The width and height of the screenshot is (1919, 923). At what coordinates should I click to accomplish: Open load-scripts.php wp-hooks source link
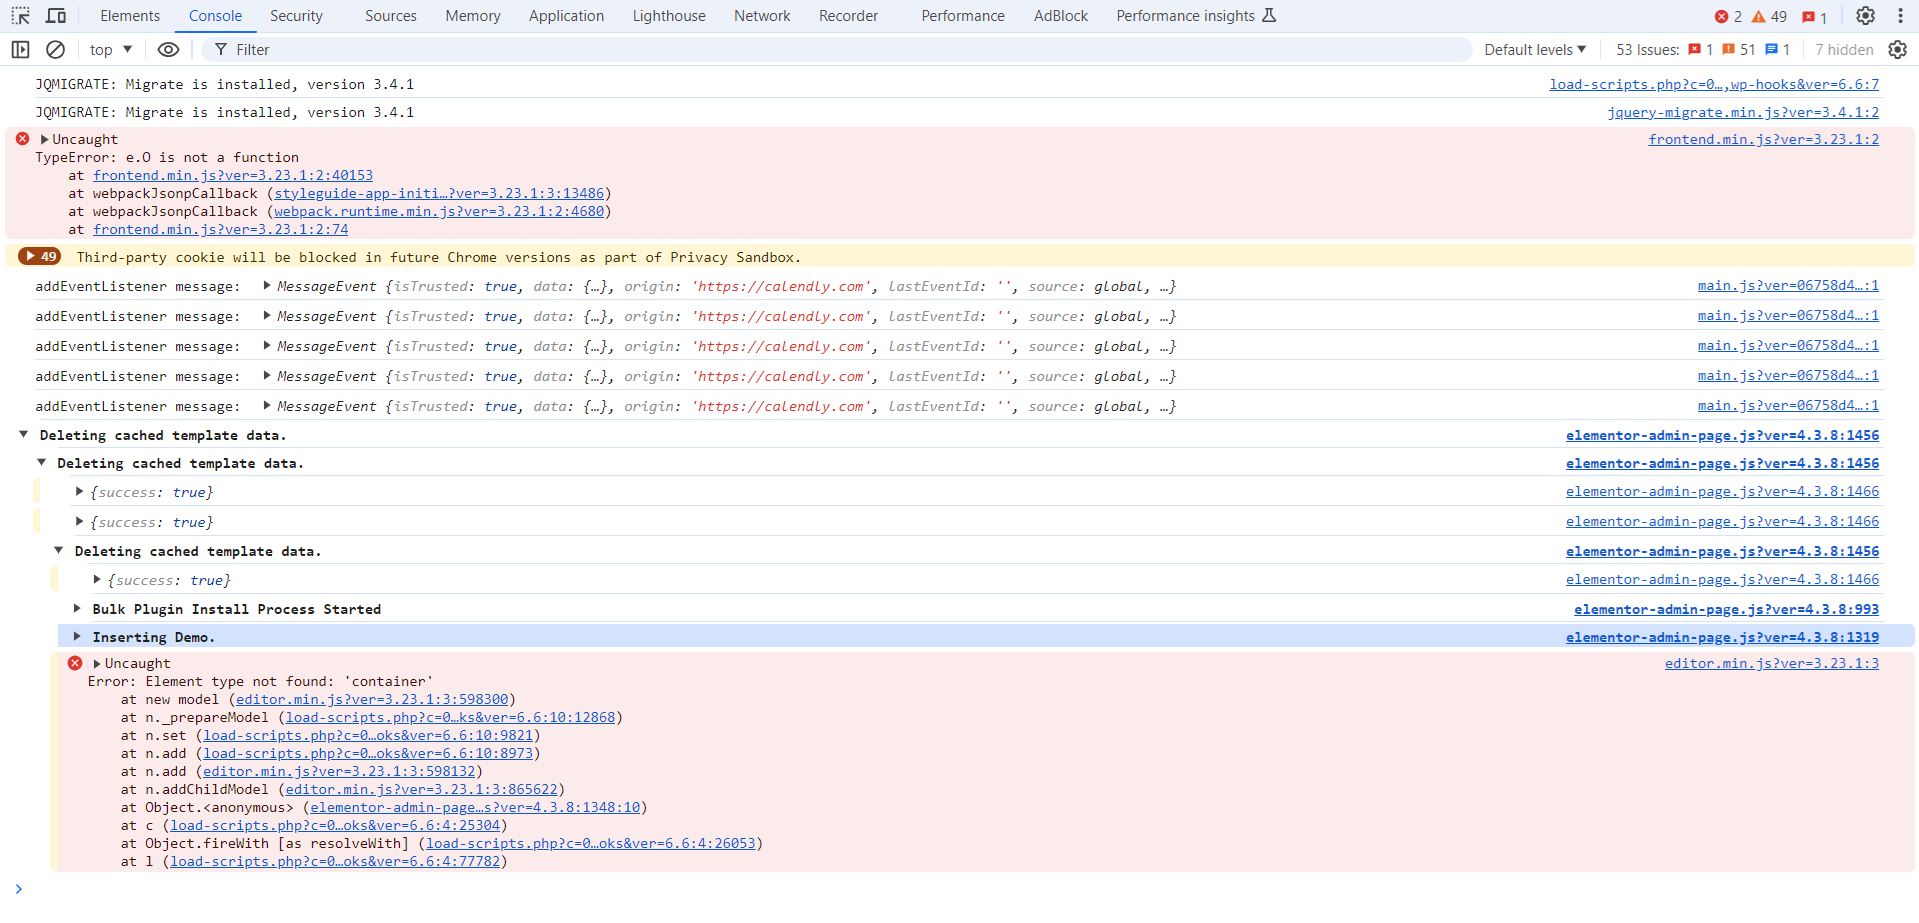click(1714, 84)
